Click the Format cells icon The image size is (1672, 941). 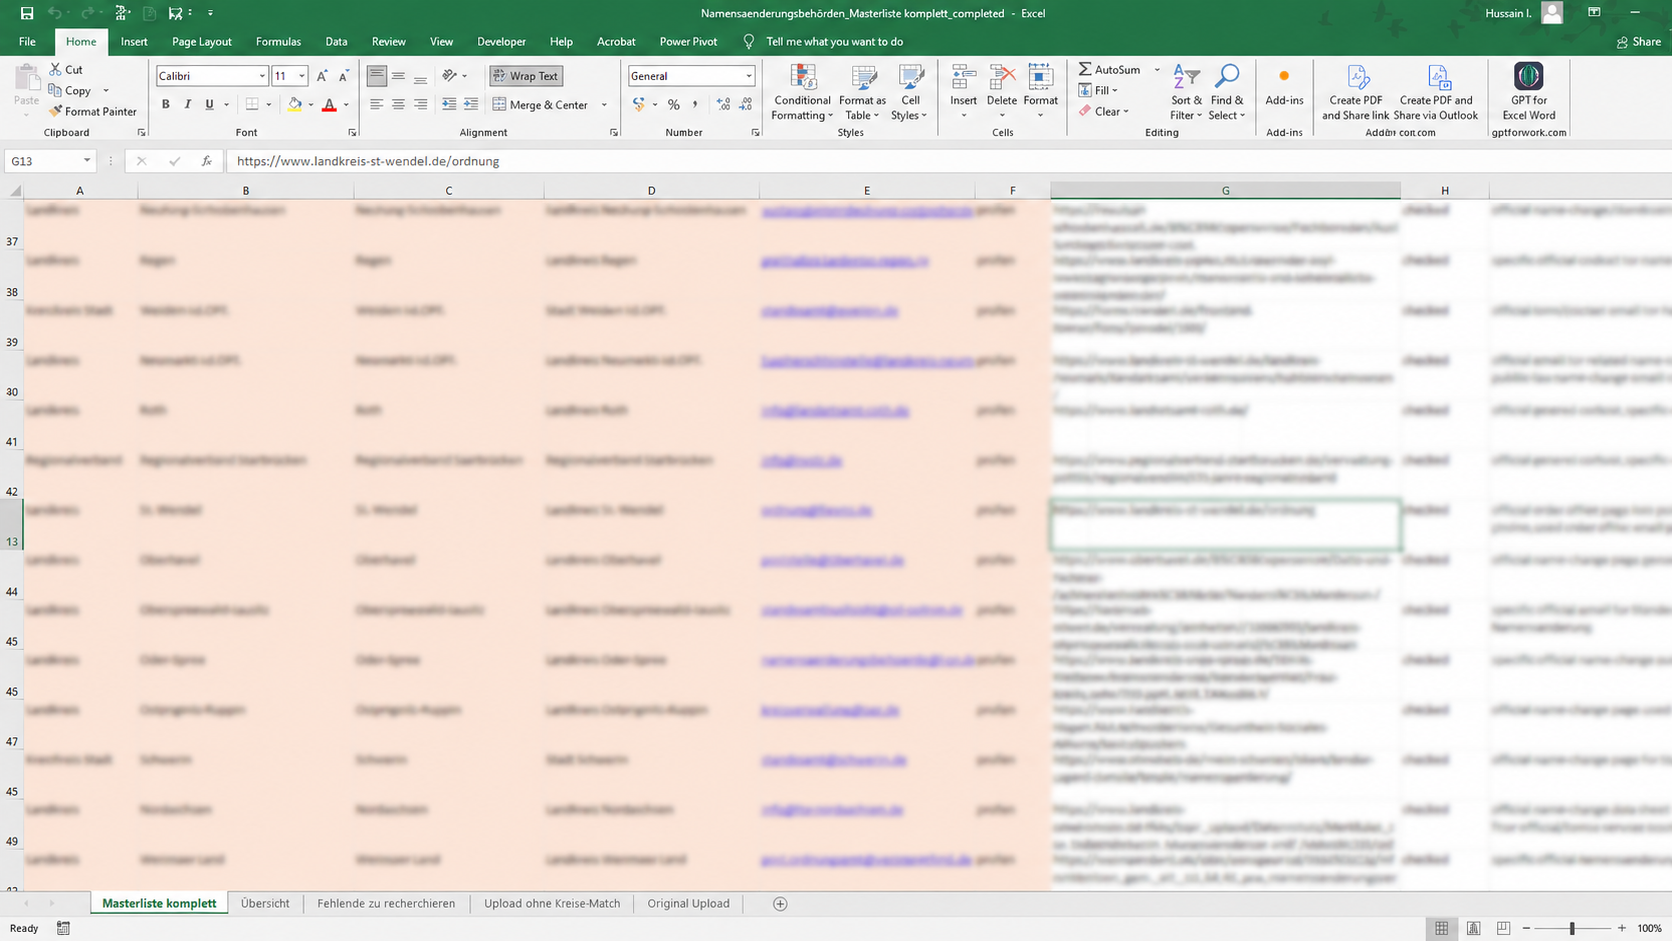(1040, 78)
